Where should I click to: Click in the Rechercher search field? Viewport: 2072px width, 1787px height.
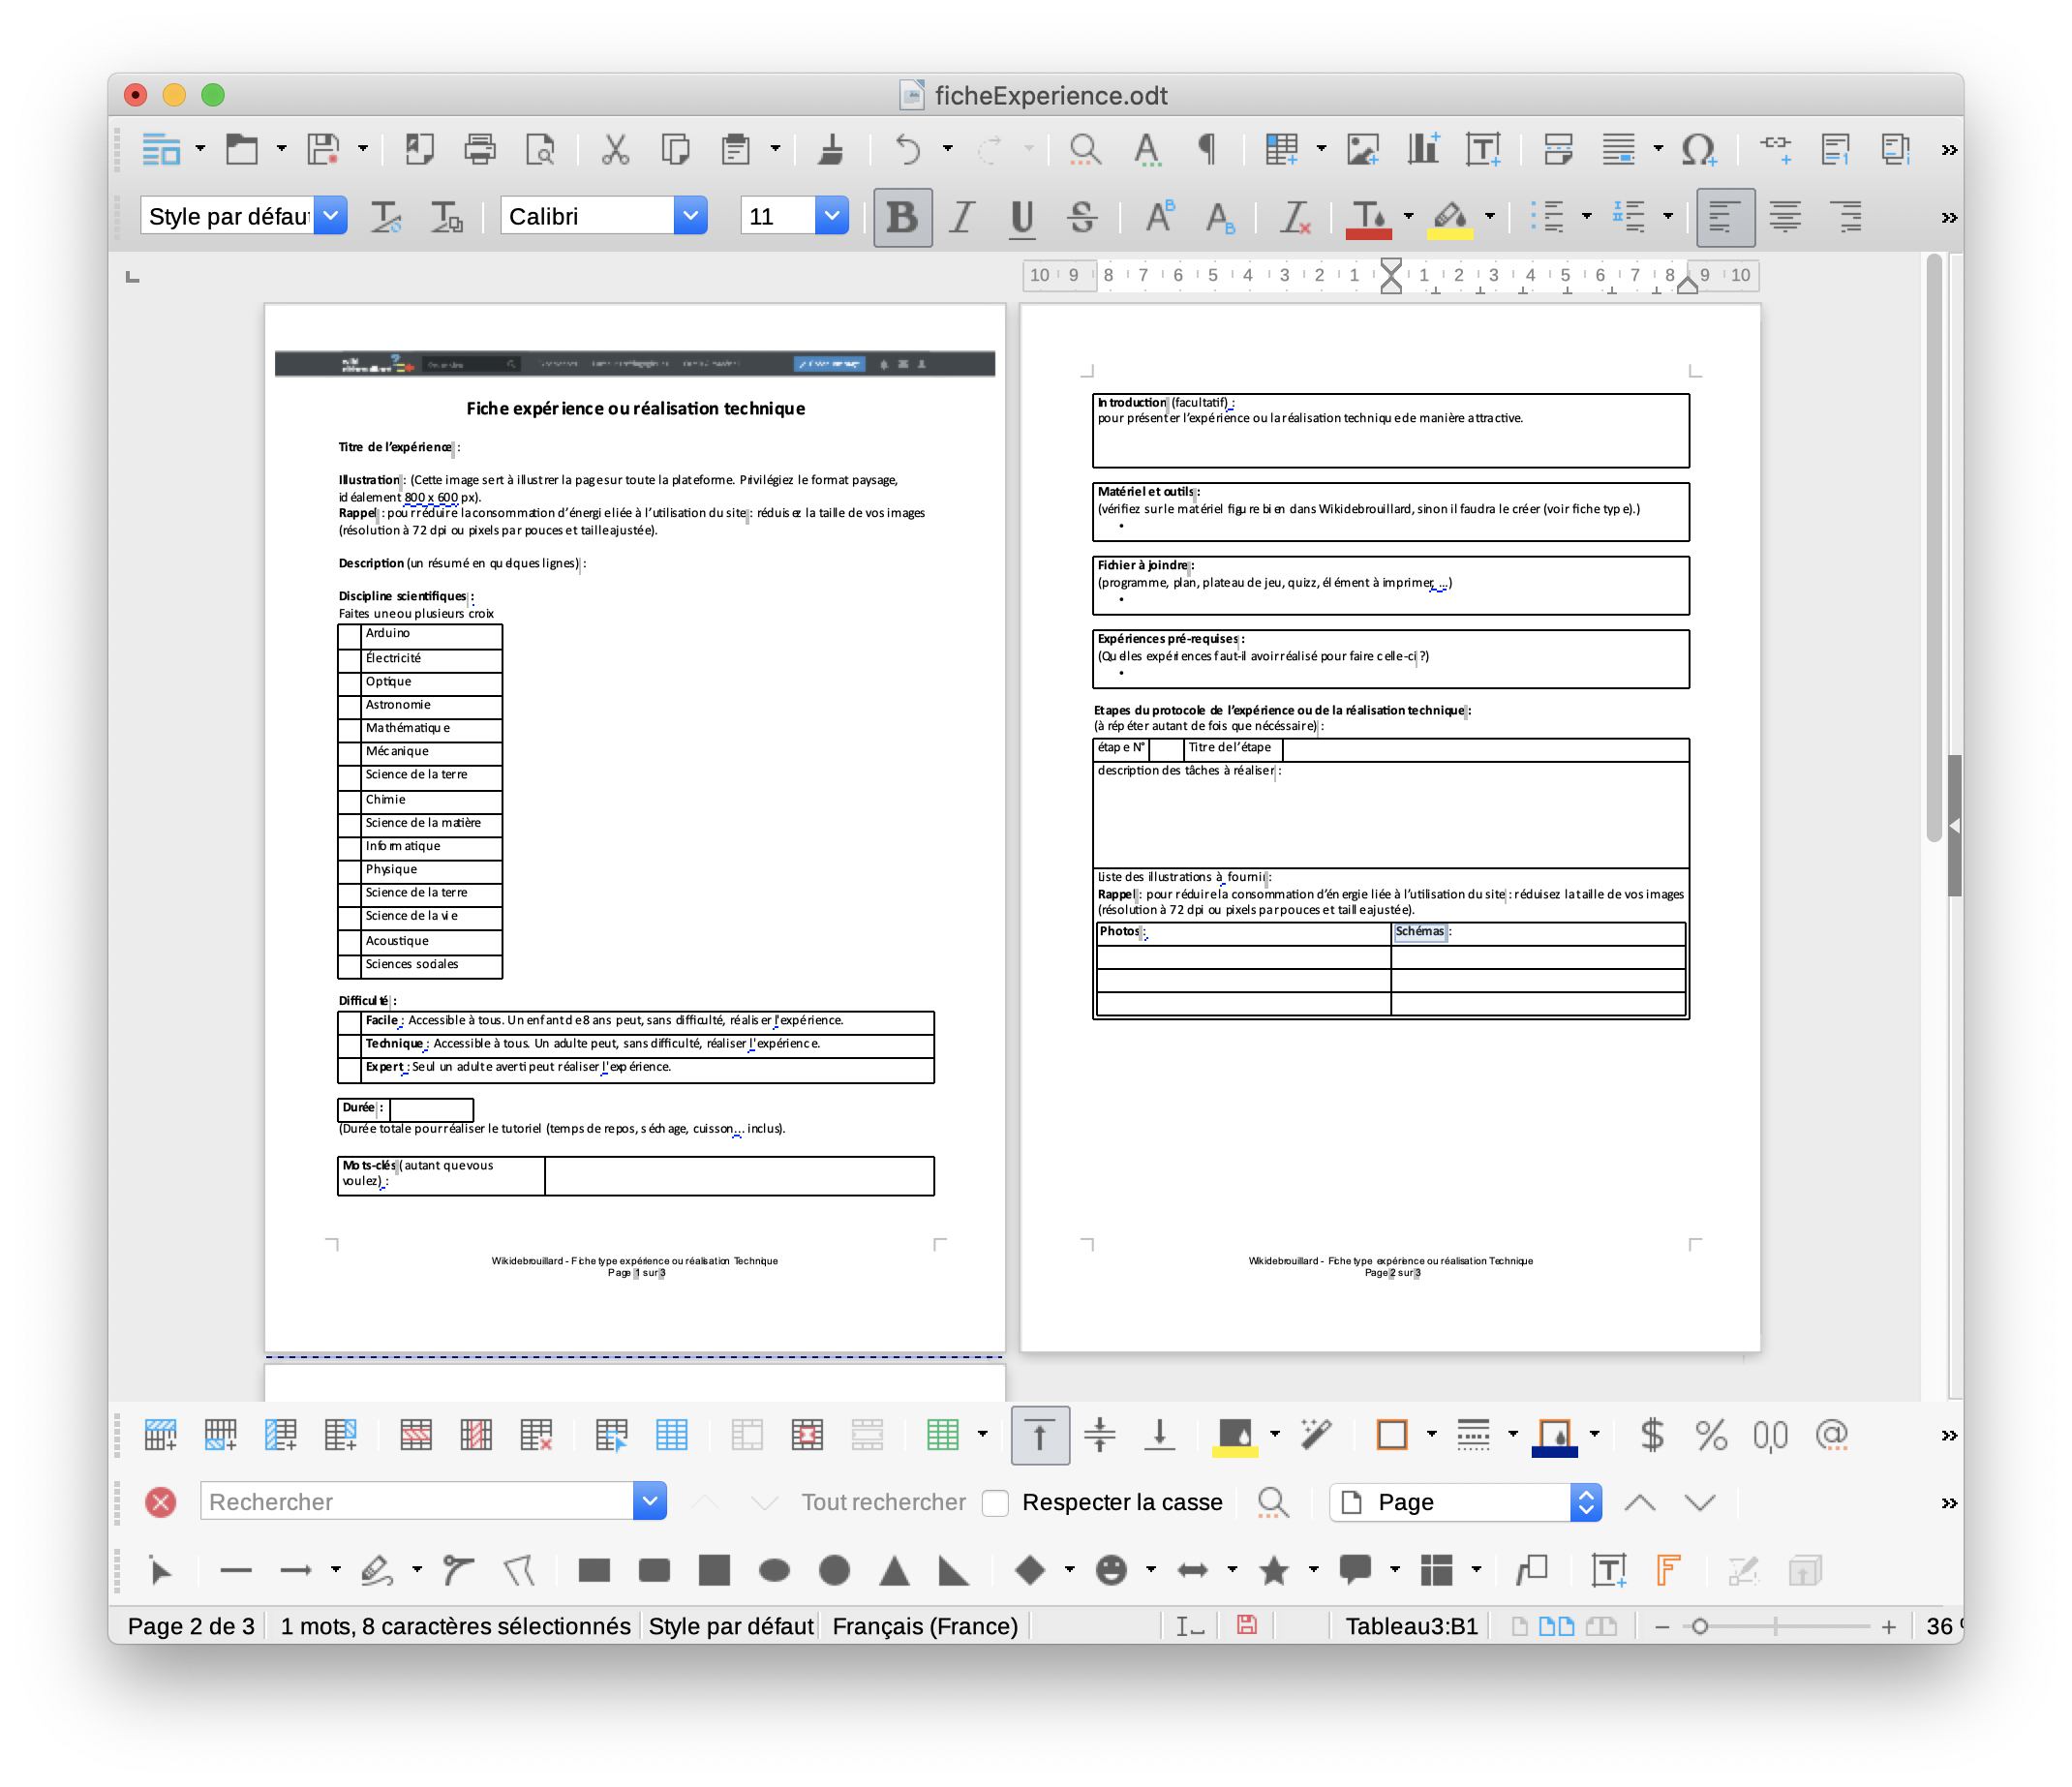click(415, 1502)
